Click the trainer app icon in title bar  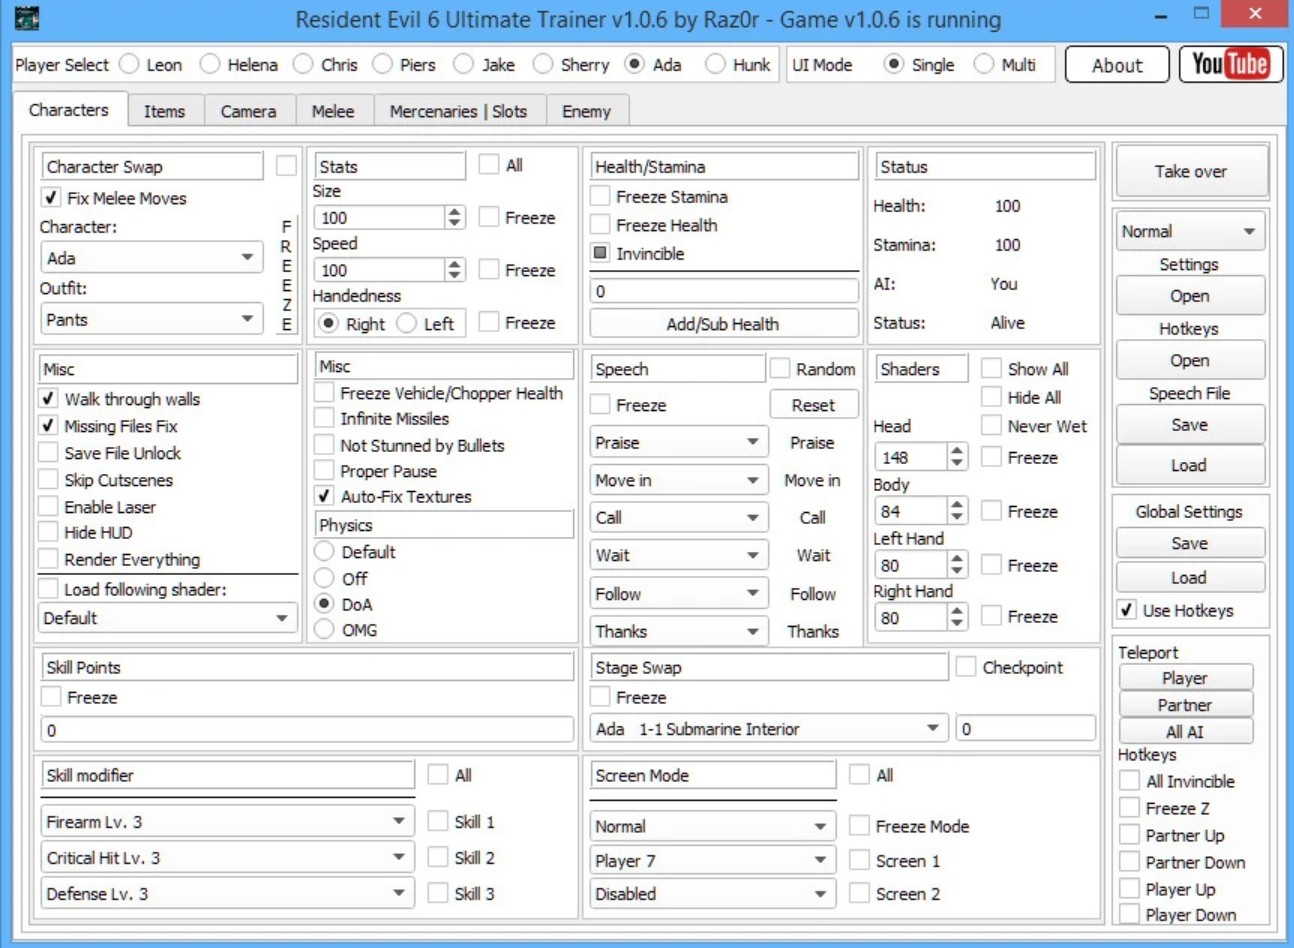[x=26, y=17]
